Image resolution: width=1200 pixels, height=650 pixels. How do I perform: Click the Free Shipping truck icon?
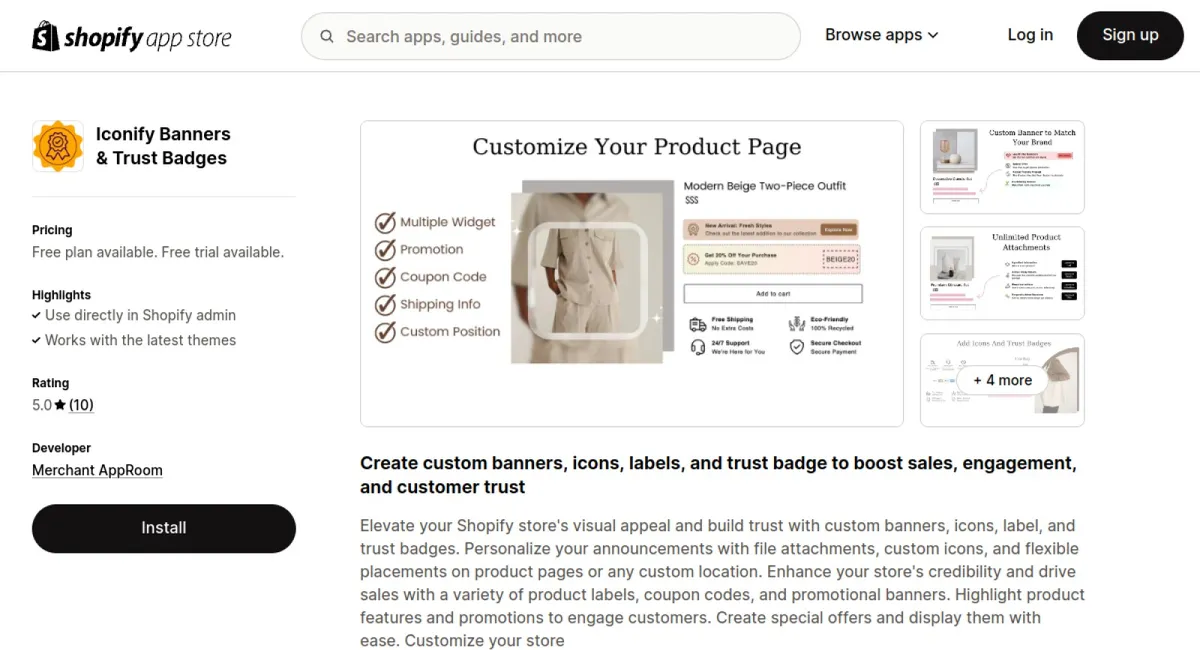[697, 324]
